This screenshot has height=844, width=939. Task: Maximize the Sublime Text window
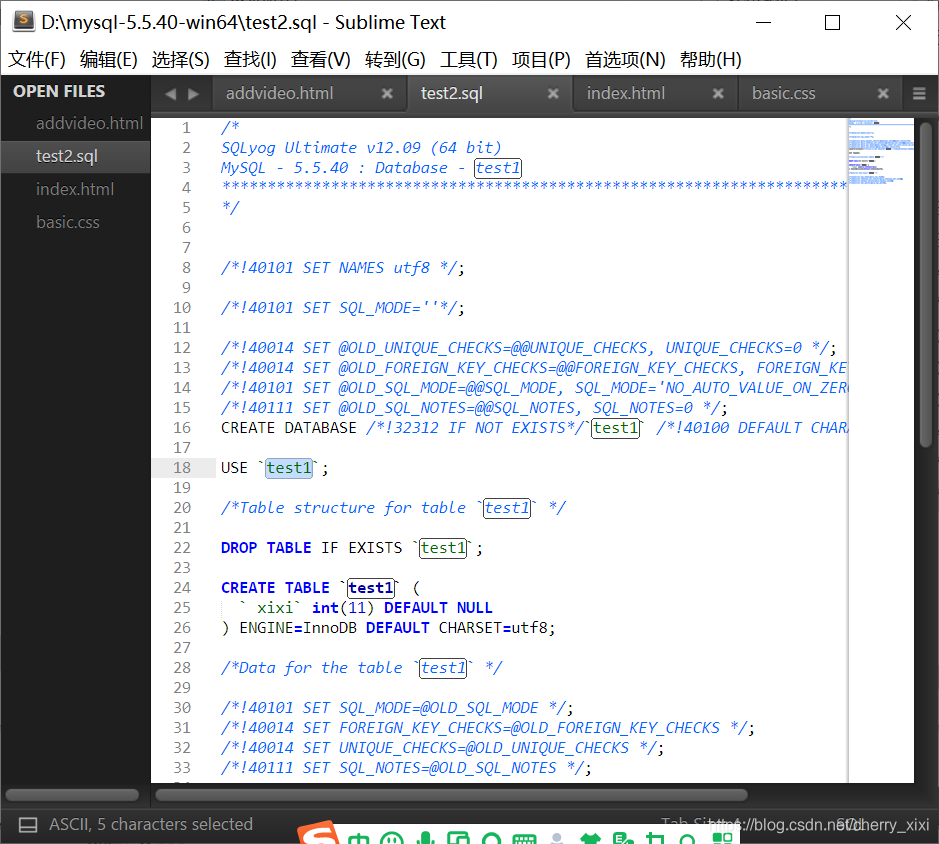pyautogui.click(x=832, y=23)
